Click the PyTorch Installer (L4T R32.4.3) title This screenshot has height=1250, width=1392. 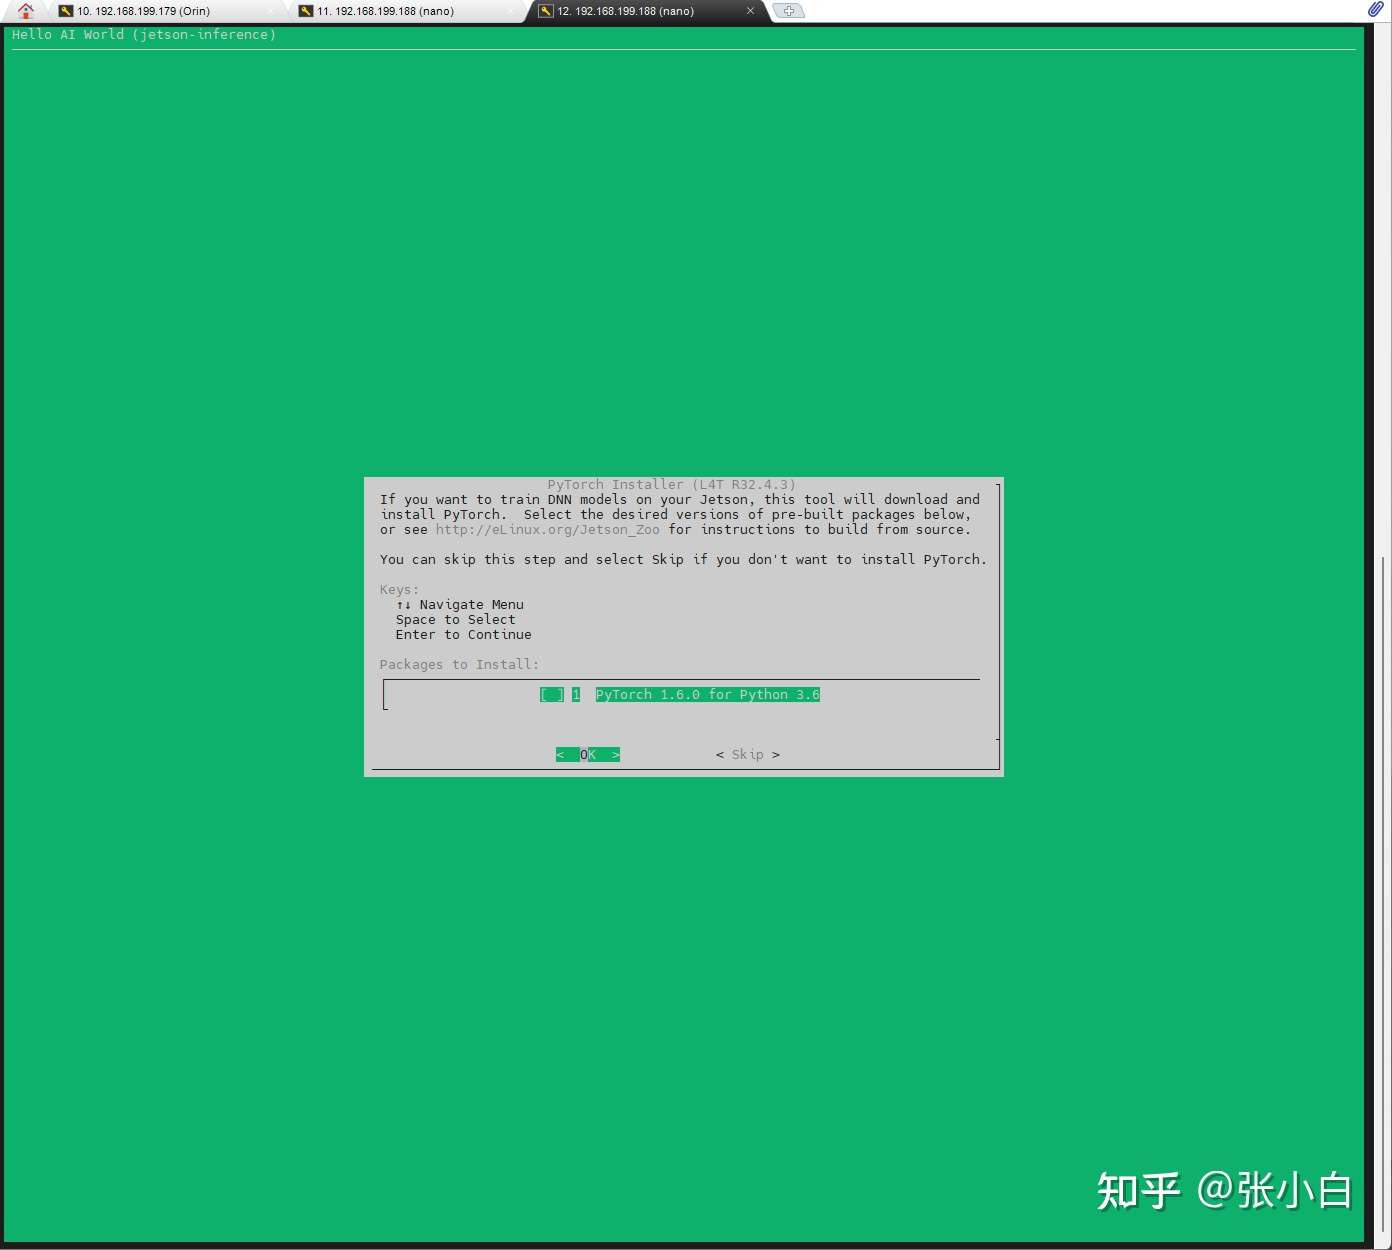[x=672, y=484]
